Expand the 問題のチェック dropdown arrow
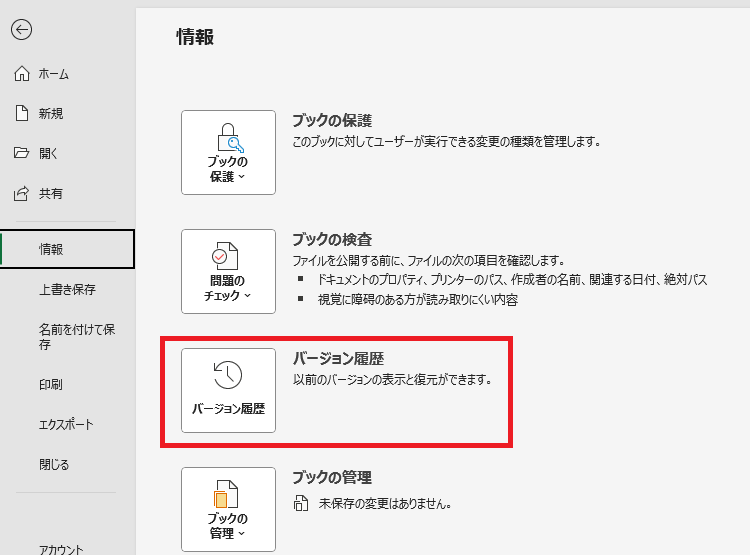This screenshot has width=750, height=555. [x=247, y=296]
